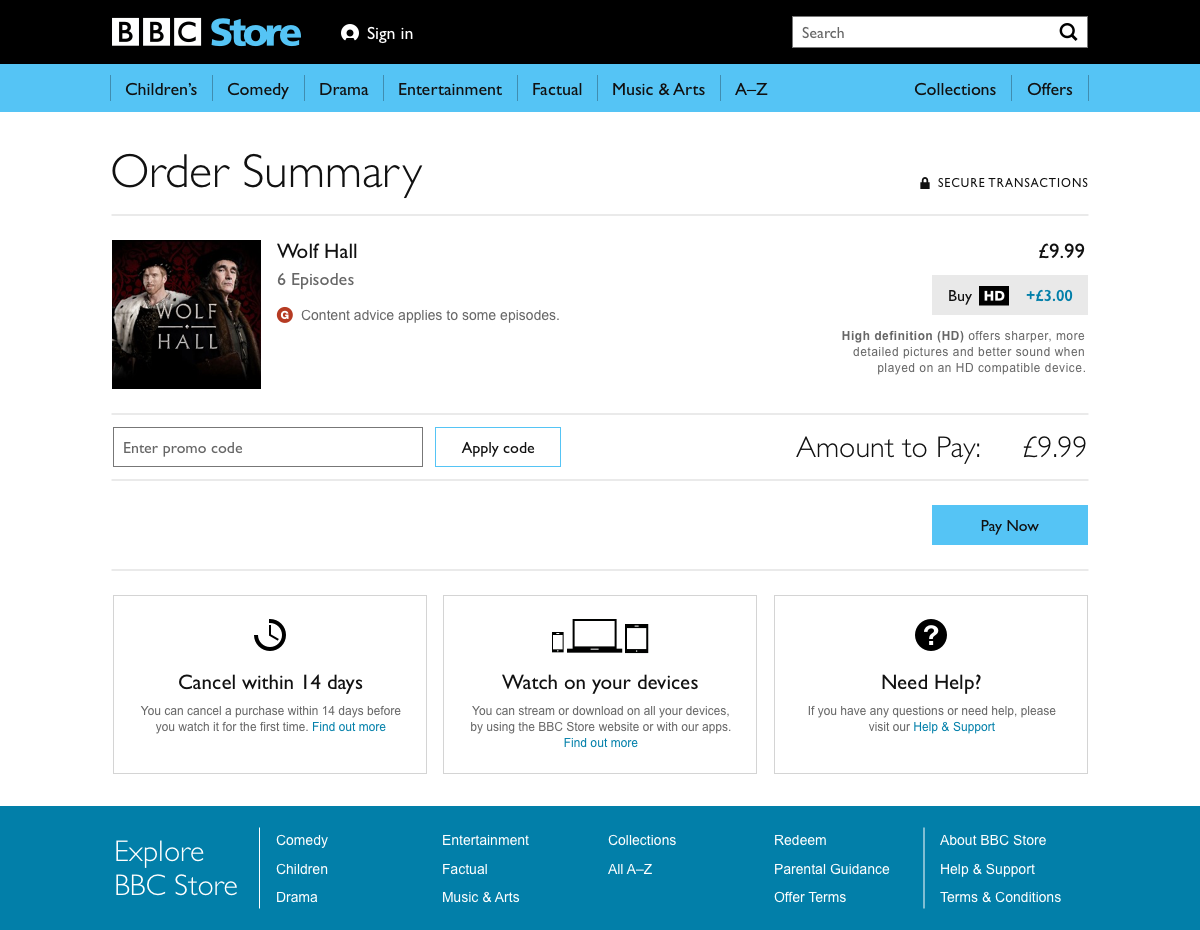Open the Children's category
Image resolution: width=1200 pixels, height=930 pixels.
(161, 89)
